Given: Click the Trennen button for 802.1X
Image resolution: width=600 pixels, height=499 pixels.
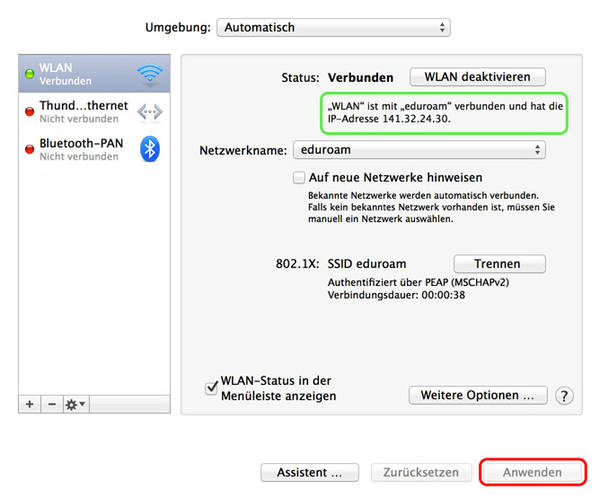Looking at the screenshot, I should (499, 264).
